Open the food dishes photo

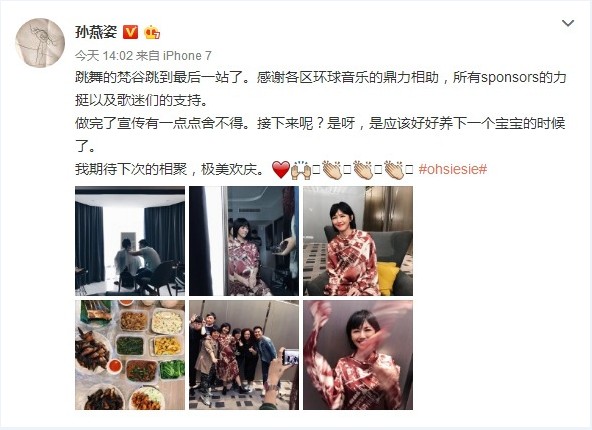coord(130,355)
